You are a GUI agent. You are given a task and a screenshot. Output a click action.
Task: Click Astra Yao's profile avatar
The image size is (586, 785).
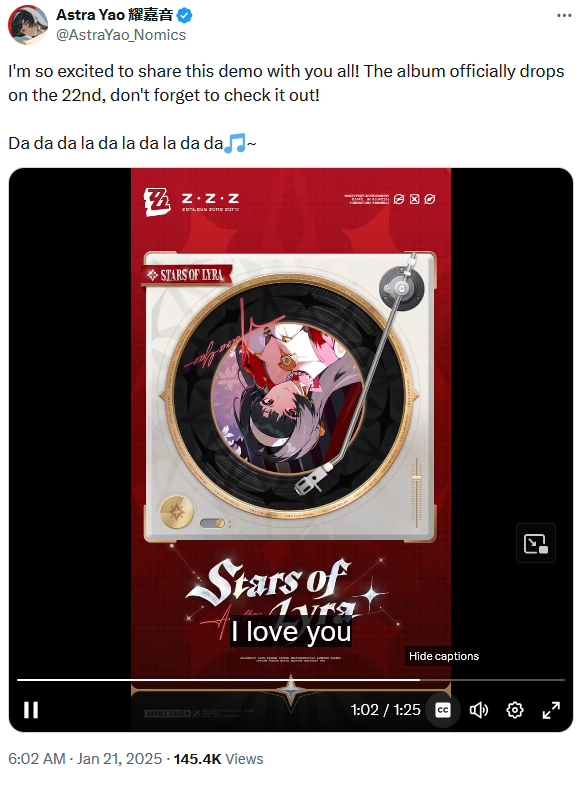click(x=28, y=25)
